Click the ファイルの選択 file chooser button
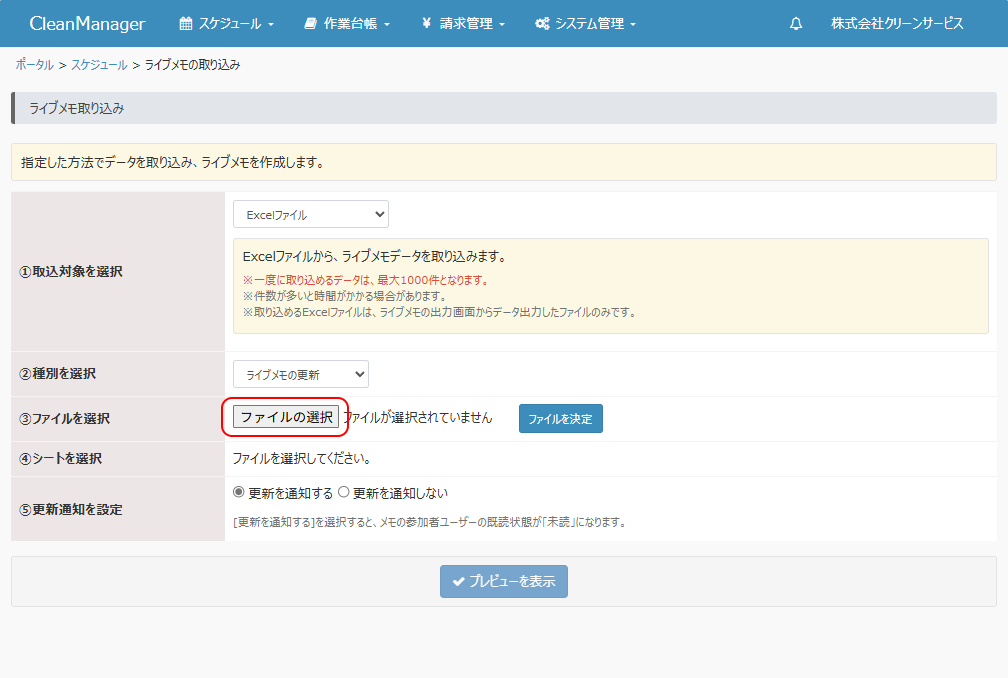The width and height of the screenshot is (1008, 678). 286,417
